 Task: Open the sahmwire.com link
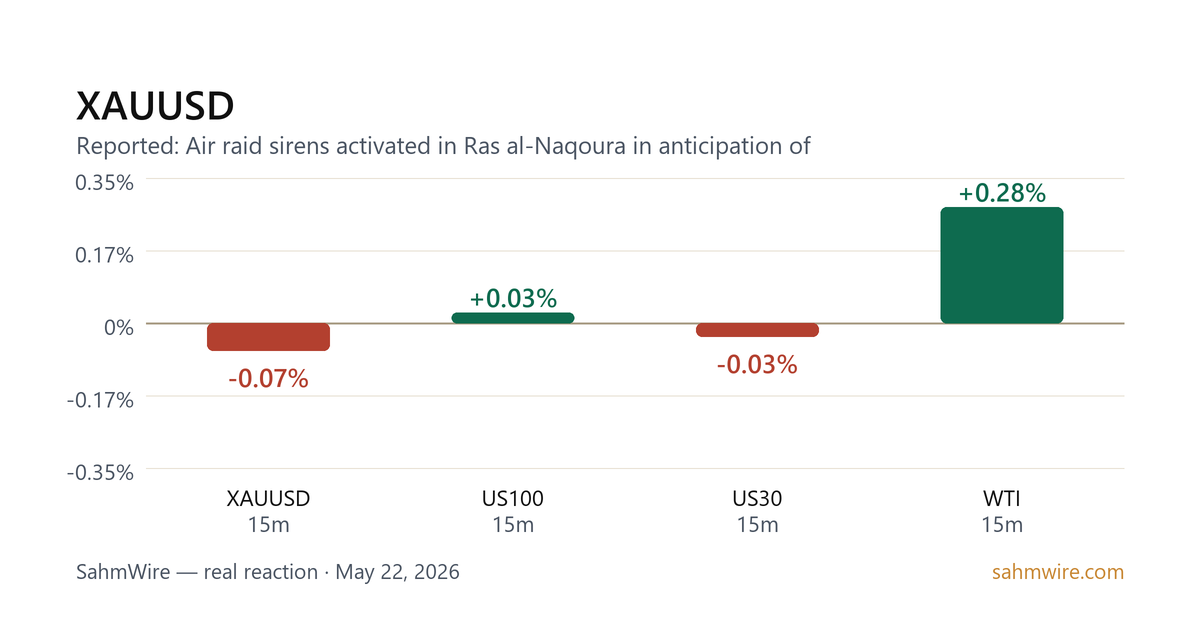click(1058, 572)
